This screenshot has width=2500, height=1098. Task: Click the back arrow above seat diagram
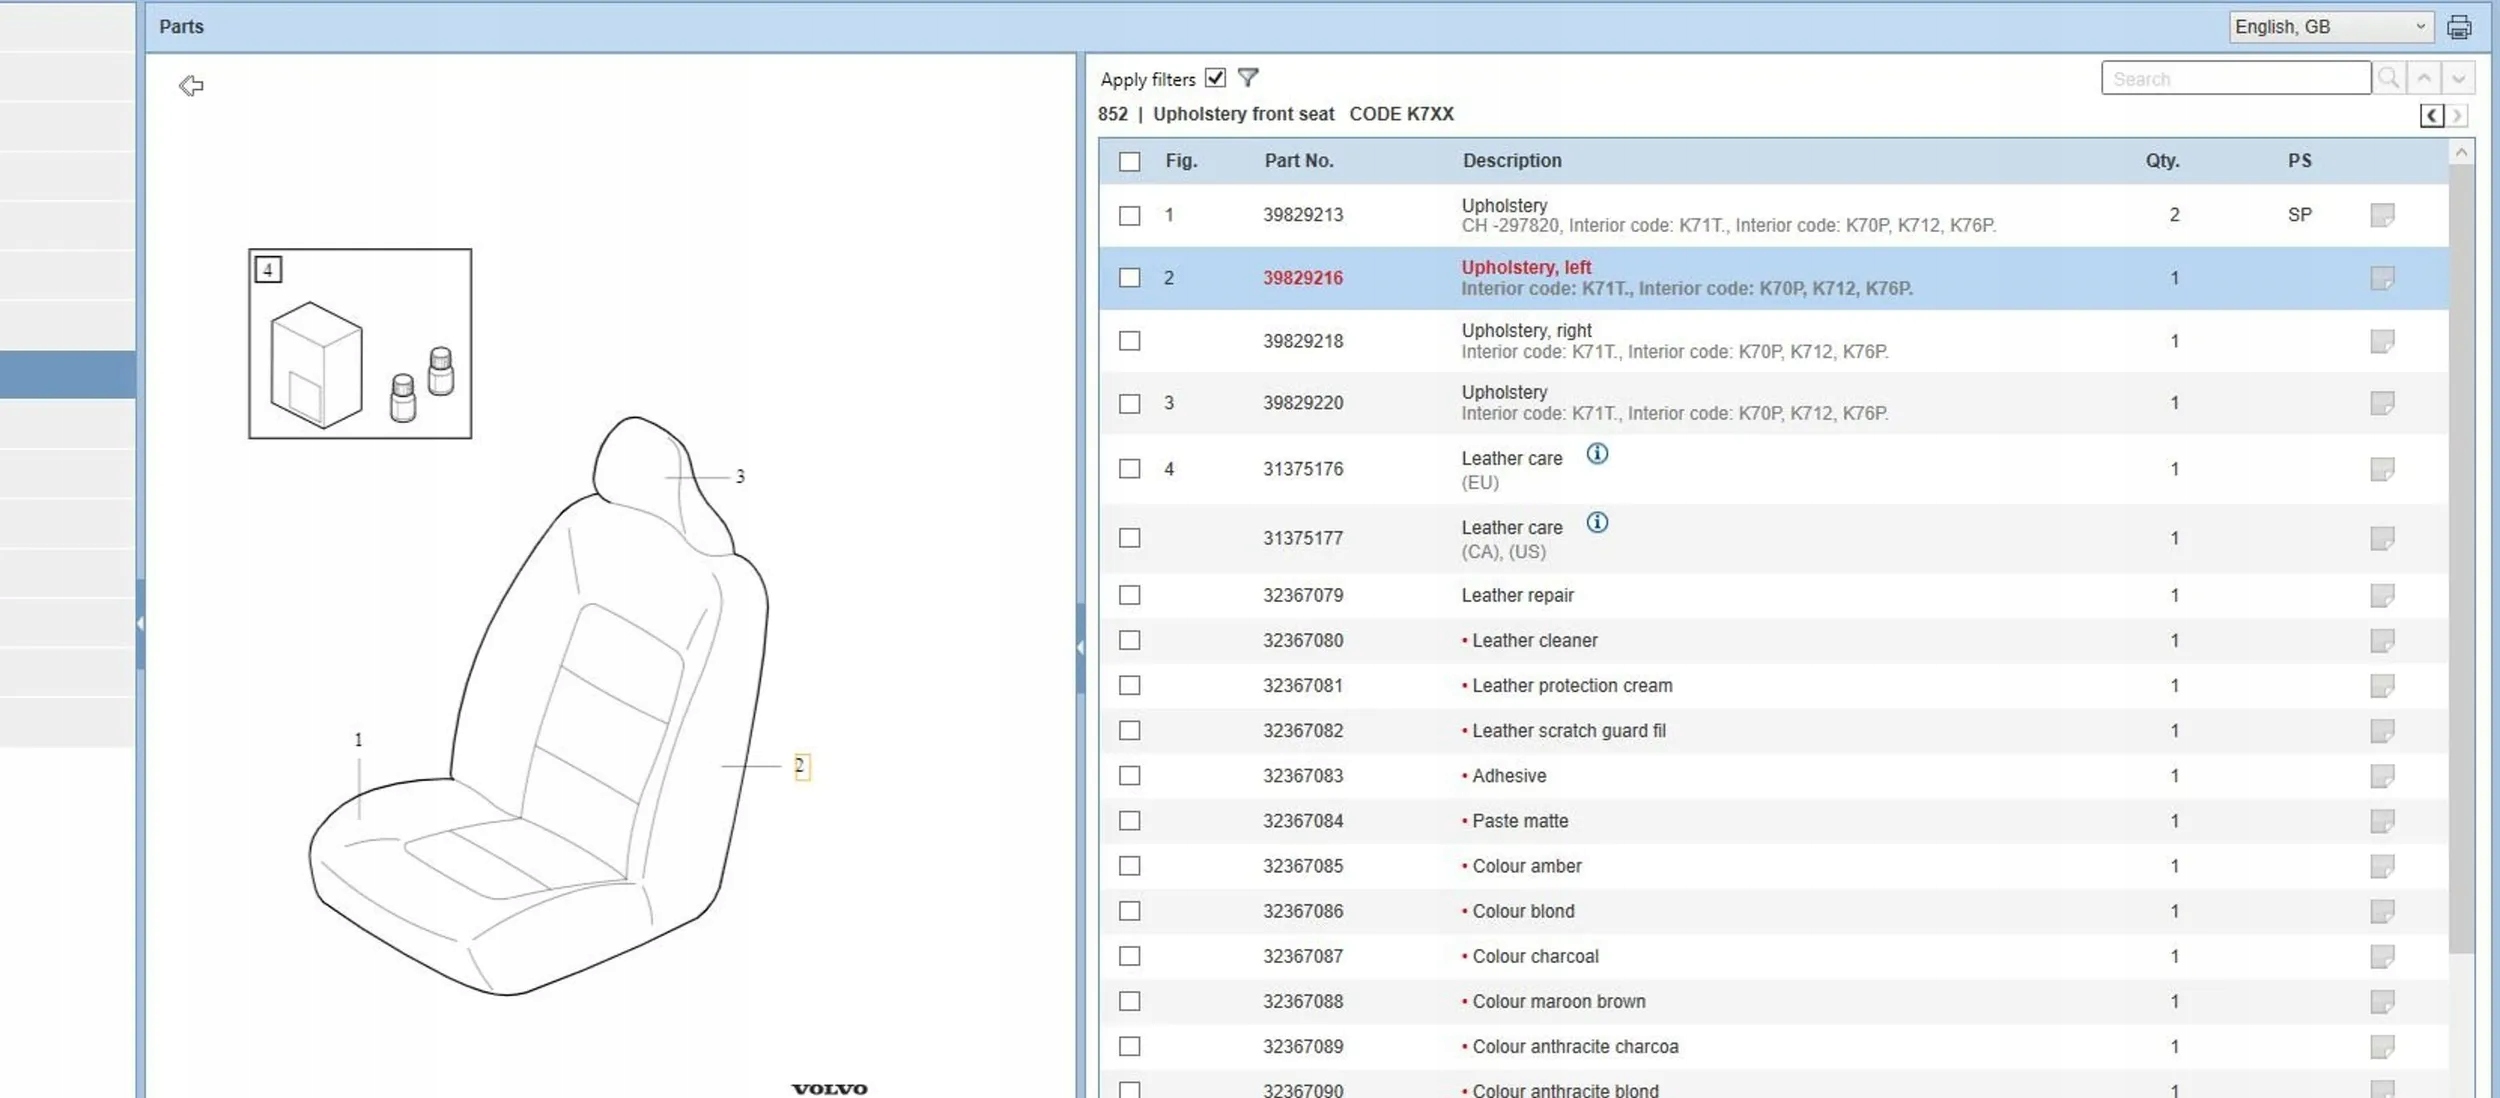[191, 85]
